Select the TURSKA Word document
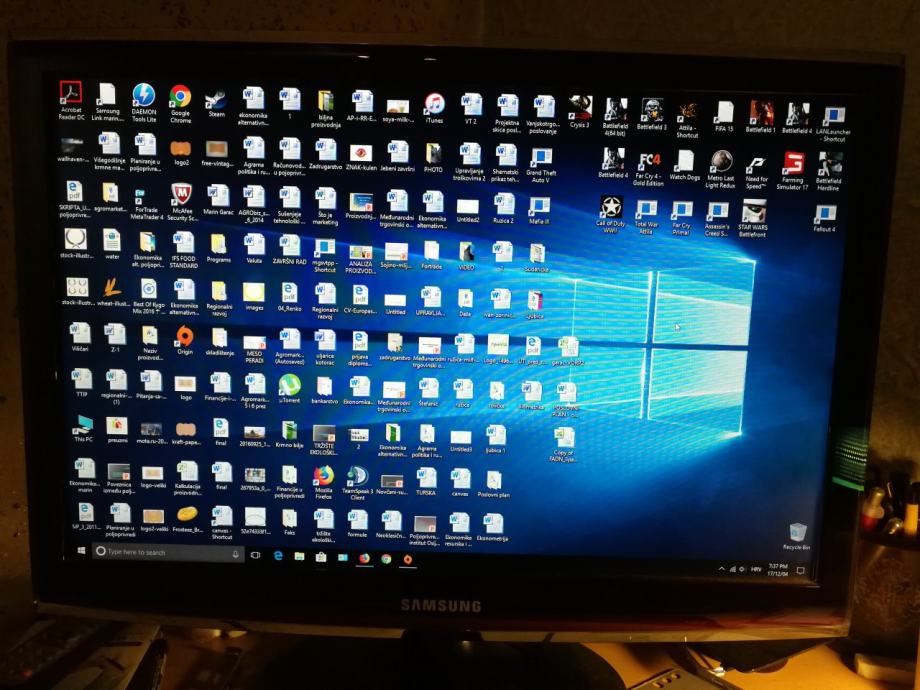Image resolution: width=920 pixels, height=690 pixels. (x=426, y=482)
